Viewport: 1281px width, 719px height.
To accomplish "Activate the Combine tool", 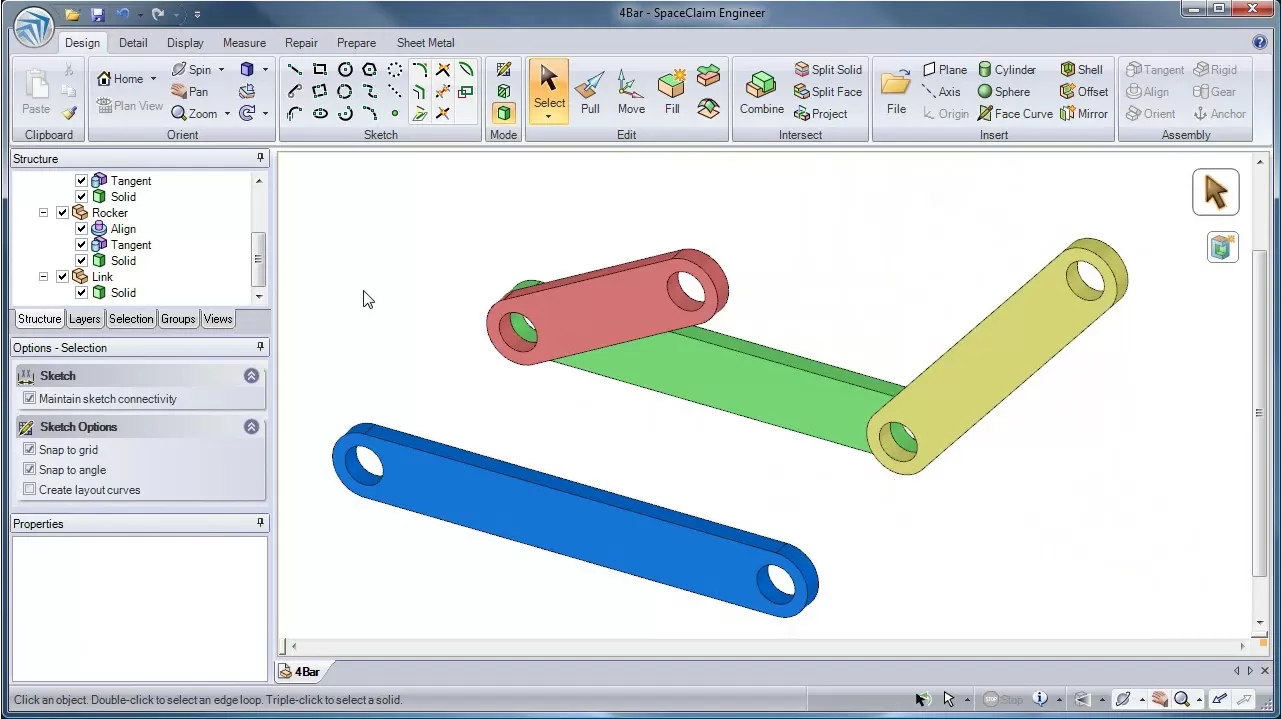I will point(762,92).
